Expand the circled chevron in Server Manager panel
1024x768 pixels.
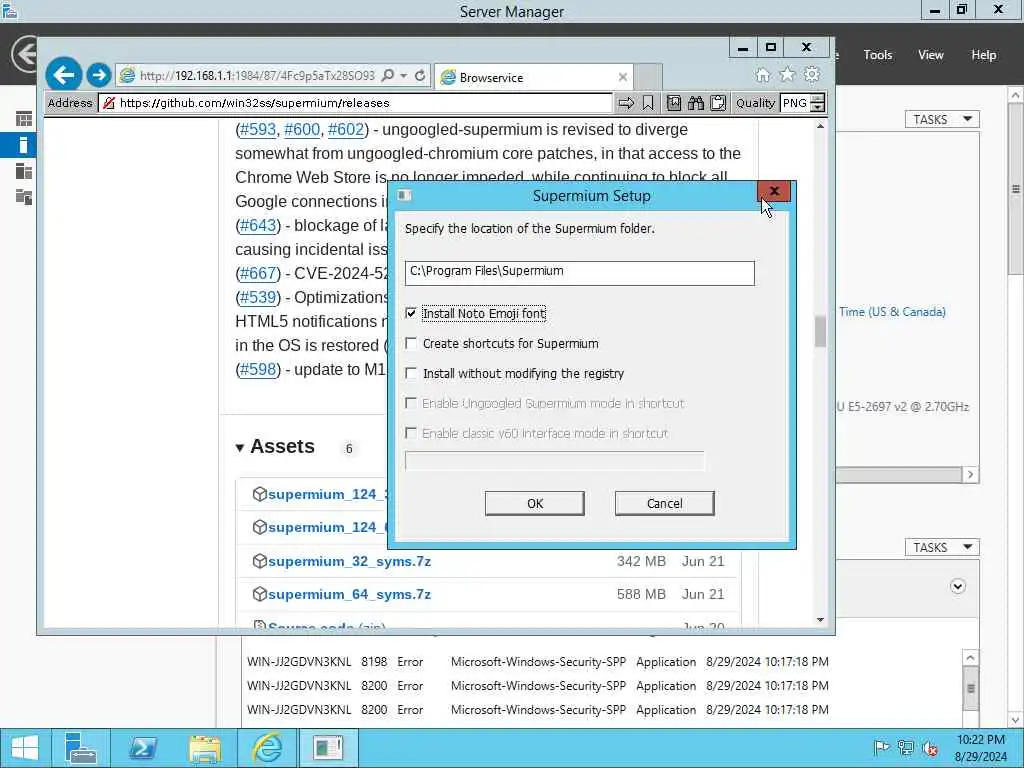tap(958, 586)
